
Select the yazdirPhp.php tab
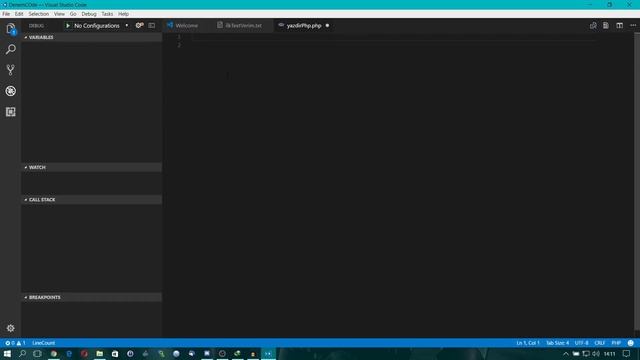pos(304,25)
